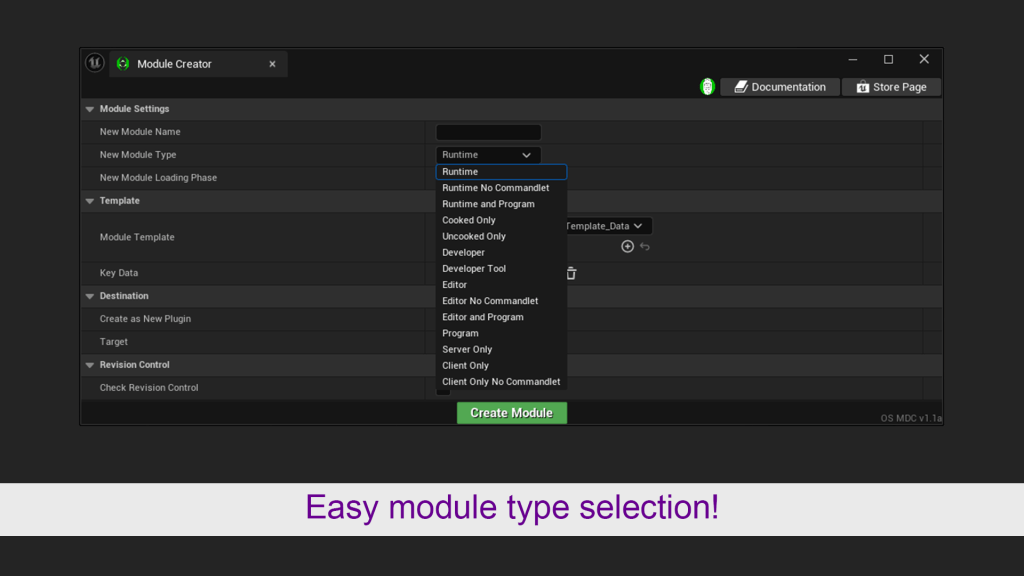Maximize the Module Creator window
The height and width of the screenshot is (576, 1024).
click(x=888, y=60)
